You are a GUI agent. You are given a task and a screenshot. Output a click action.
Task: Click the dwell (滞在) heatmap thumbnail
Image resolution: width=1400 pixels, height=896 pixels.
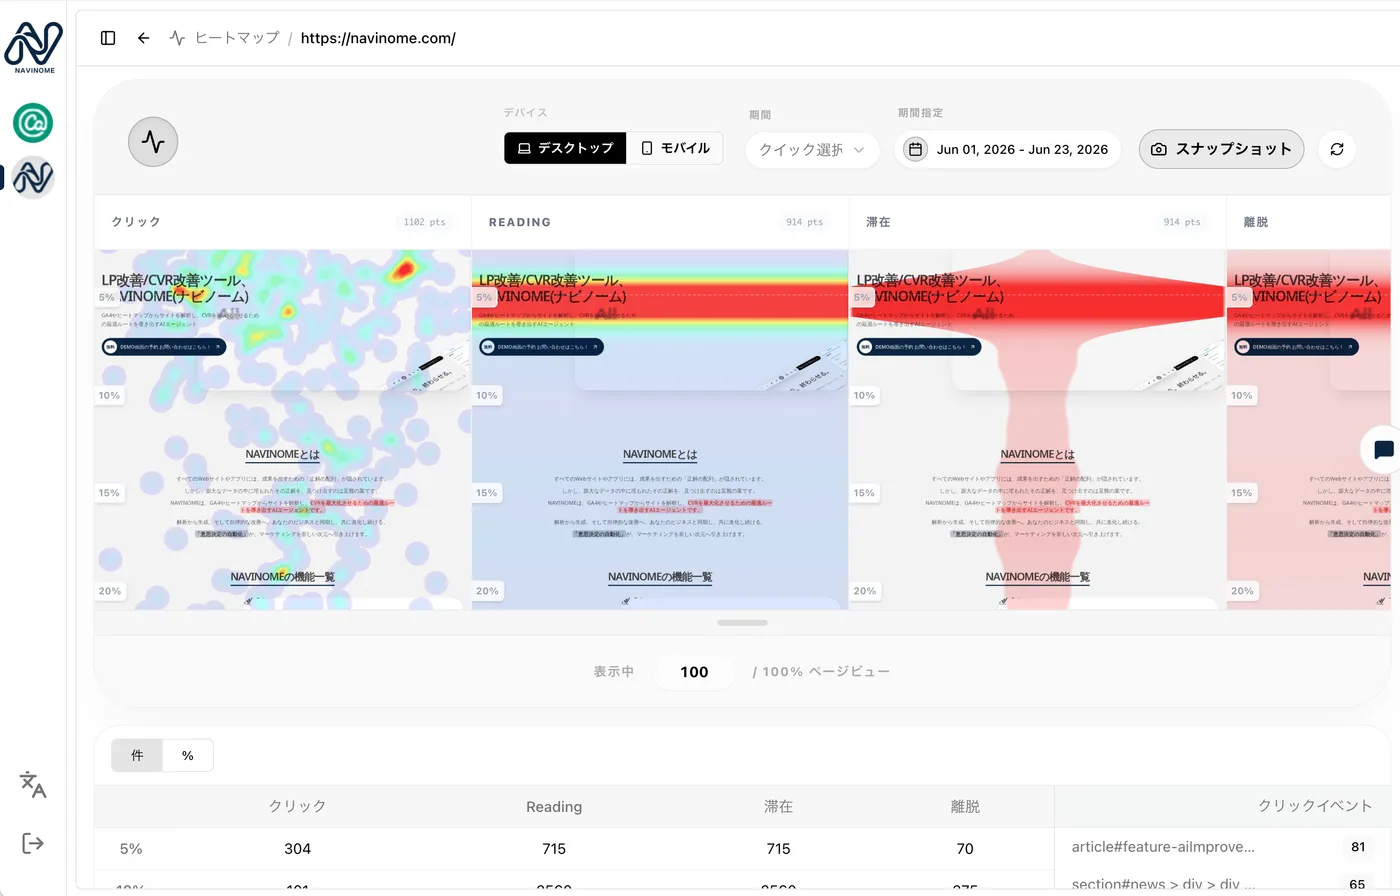click(x=1038, y=430)
